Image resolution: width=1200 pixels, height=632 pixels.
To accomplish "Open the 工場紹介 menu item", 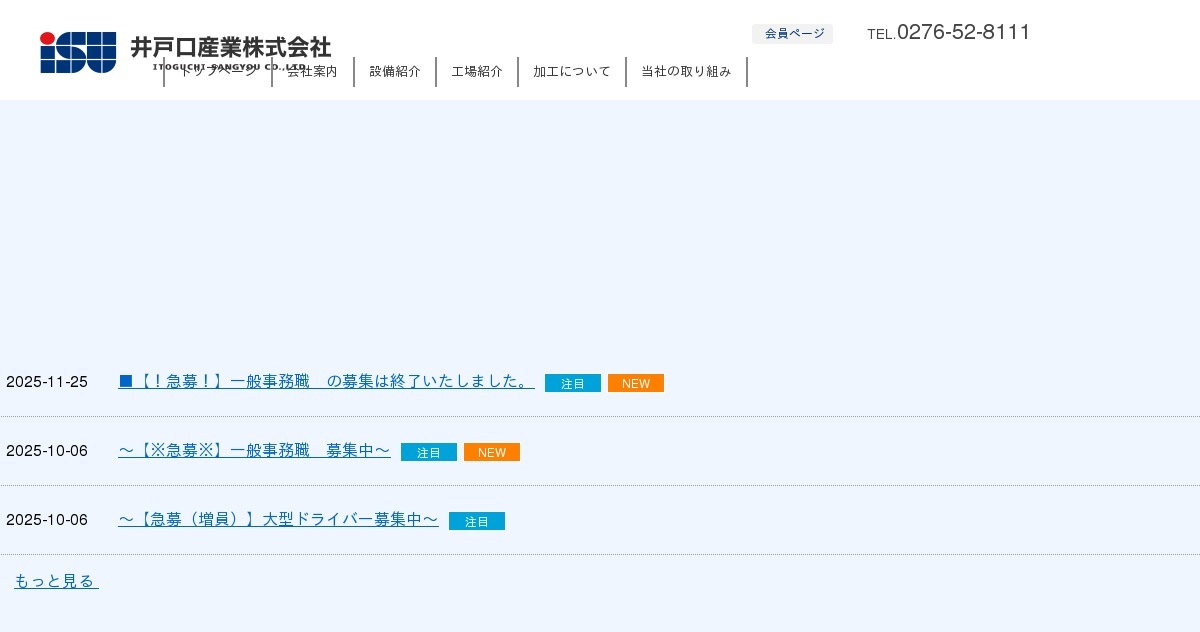I will 477,72.
